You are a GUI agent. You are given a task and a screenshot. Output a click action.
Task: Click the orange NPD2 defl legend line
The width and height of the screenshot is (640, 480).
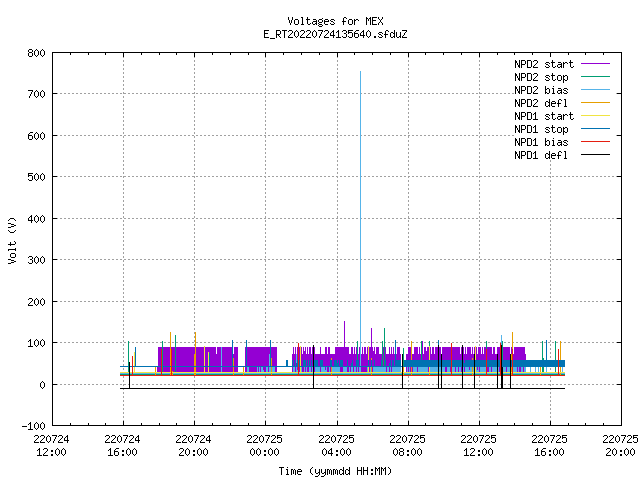coord(595,103)
